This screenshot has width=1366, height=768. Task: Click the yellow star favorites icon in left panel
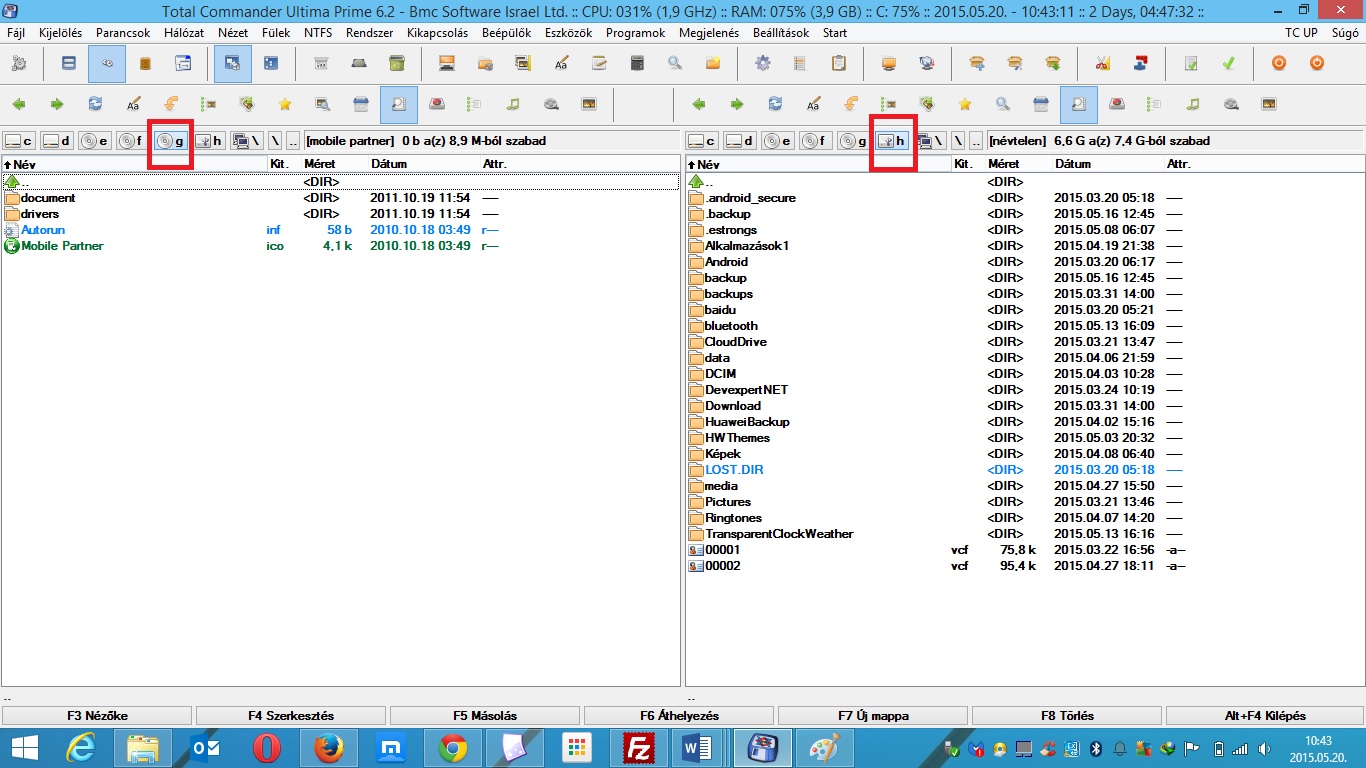285,104
